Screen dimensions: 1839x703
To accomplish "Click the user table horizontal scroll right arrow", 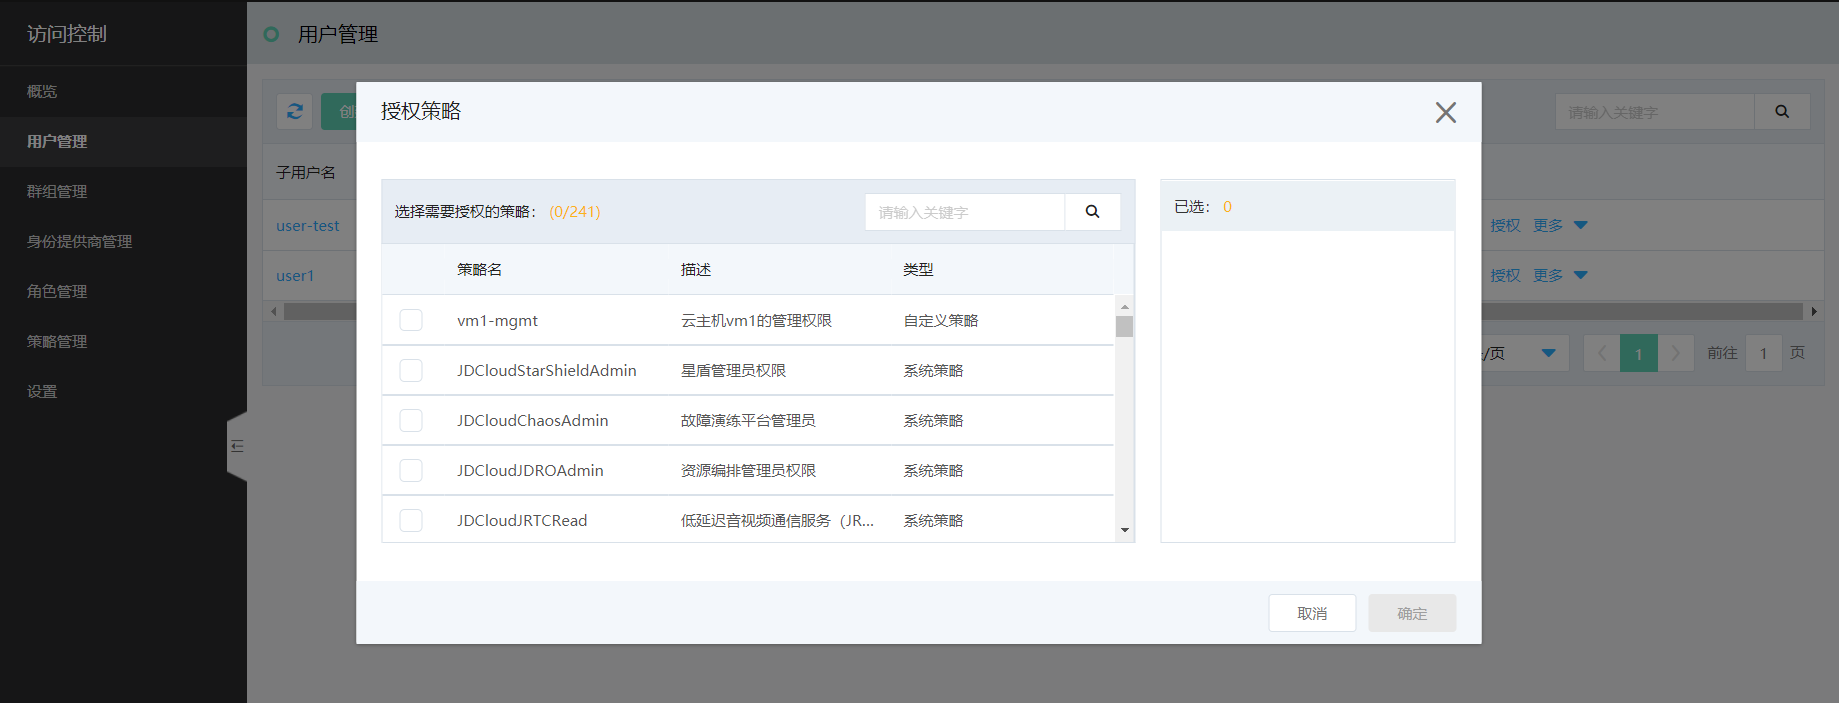I will pos(1814,312).
